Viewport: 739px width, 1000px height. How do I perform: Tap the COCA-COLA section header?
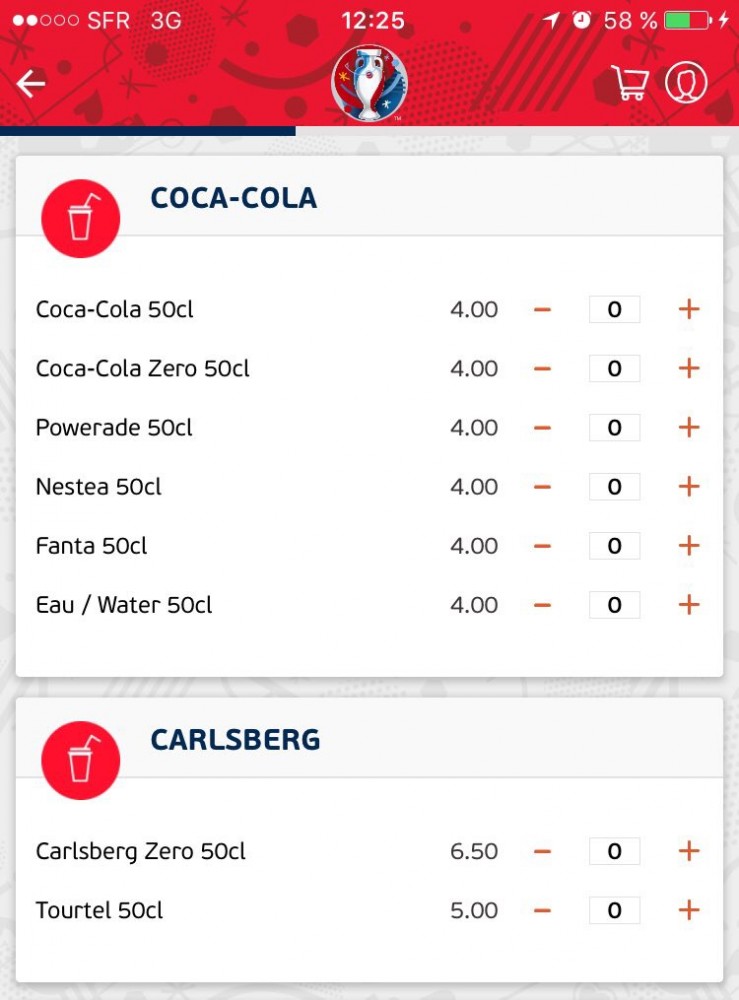click(x=233, y=198)
